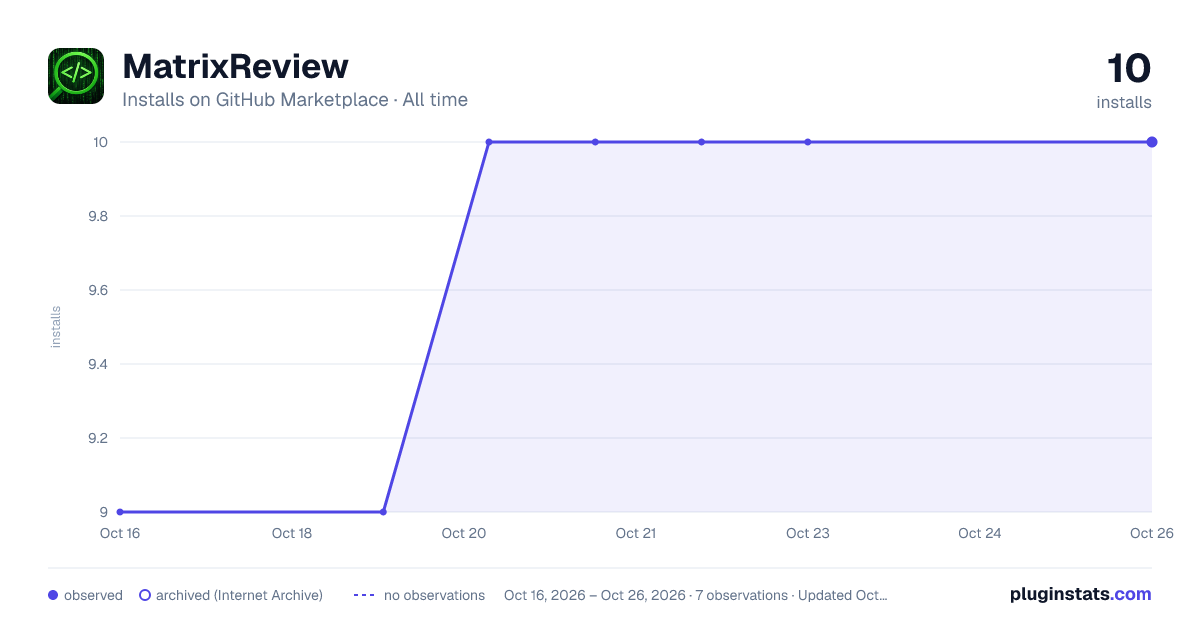Click the '9' y-axis tick label
1200x630 pixels.
(x=103, y=512)
